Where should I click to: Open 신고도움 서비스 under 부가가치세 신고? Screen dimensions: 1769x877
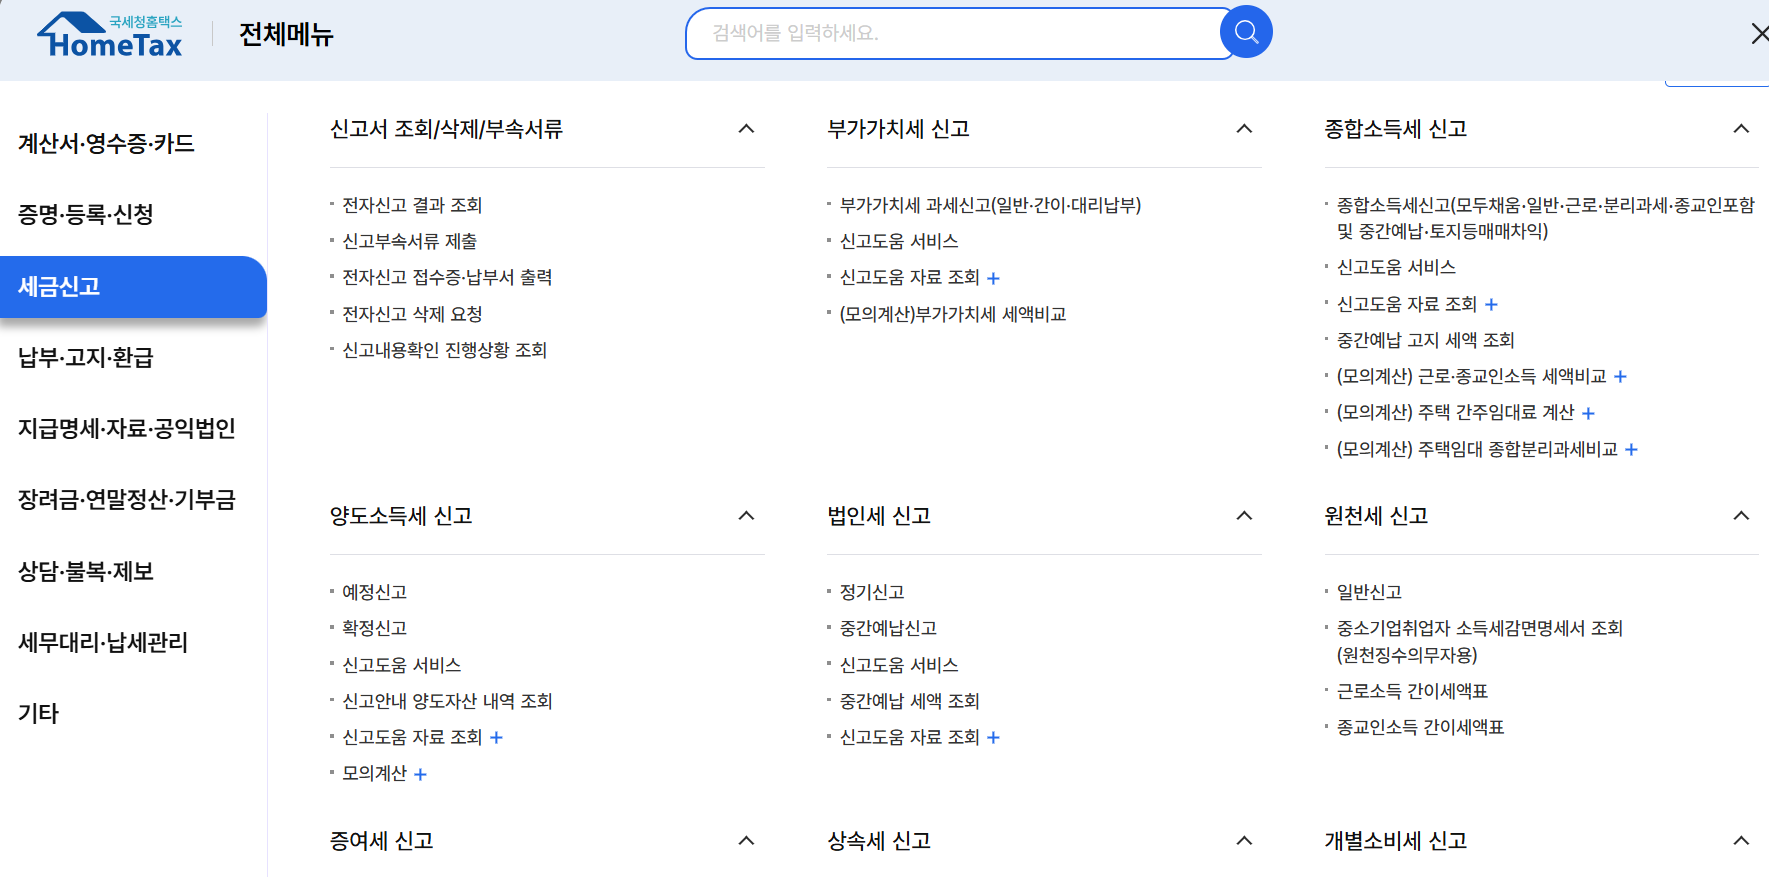click(899, 241)
